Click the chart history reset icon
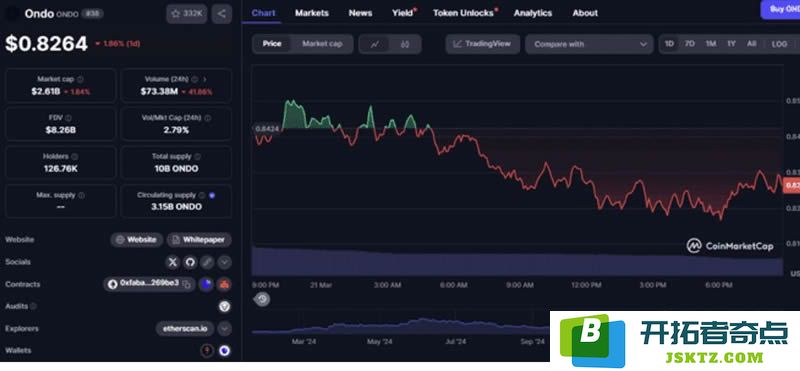800x371 pixels. pyautogui.click(x=262, y=299)
